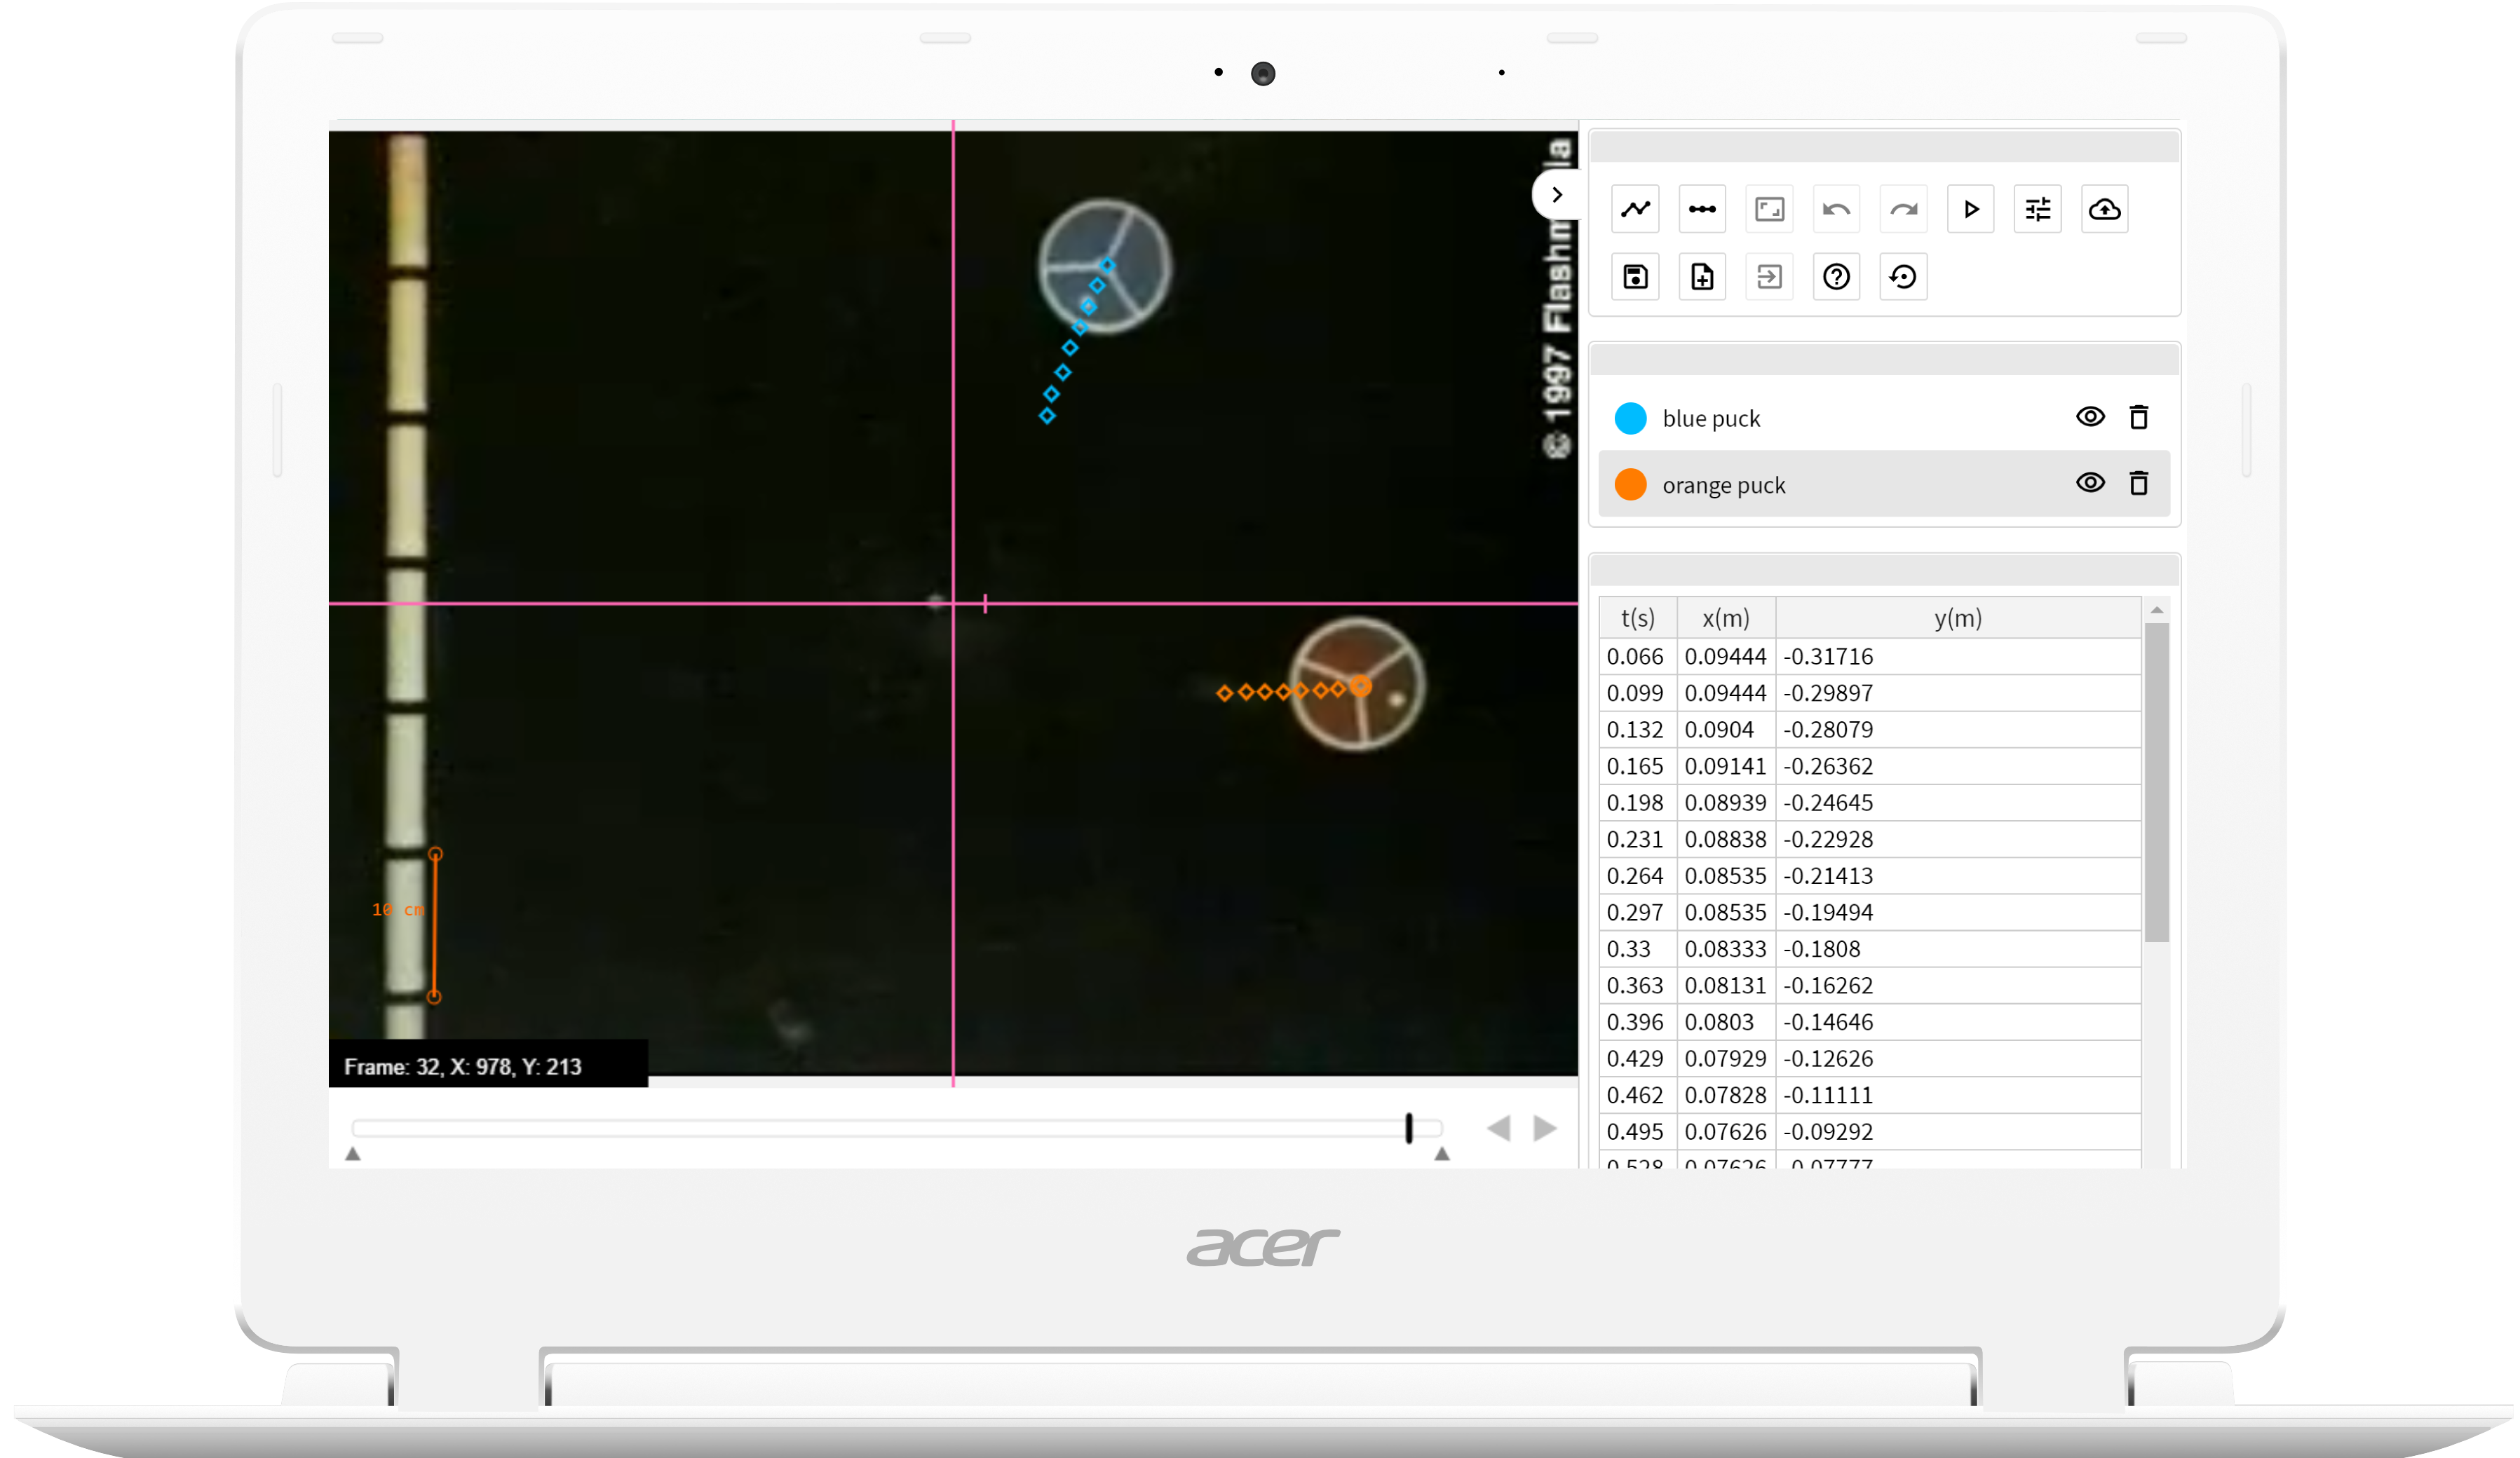This screenshot has width=2520, height=1458.
Task: Step back one video frame
Action: [1499, 1128]
